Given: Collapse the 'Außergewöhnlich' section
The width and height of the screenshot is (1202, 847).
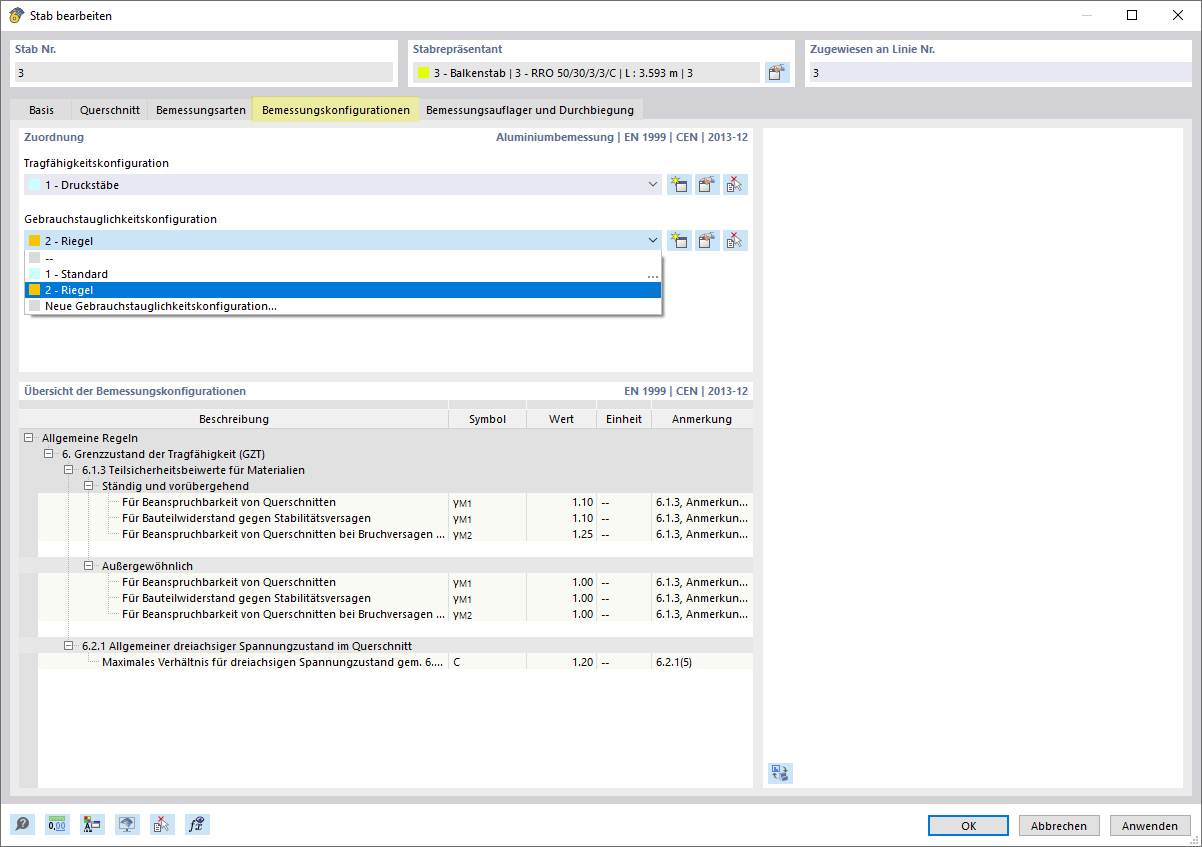Looking at the screenshot, I should pyautogui.click(x=88, y=565).
